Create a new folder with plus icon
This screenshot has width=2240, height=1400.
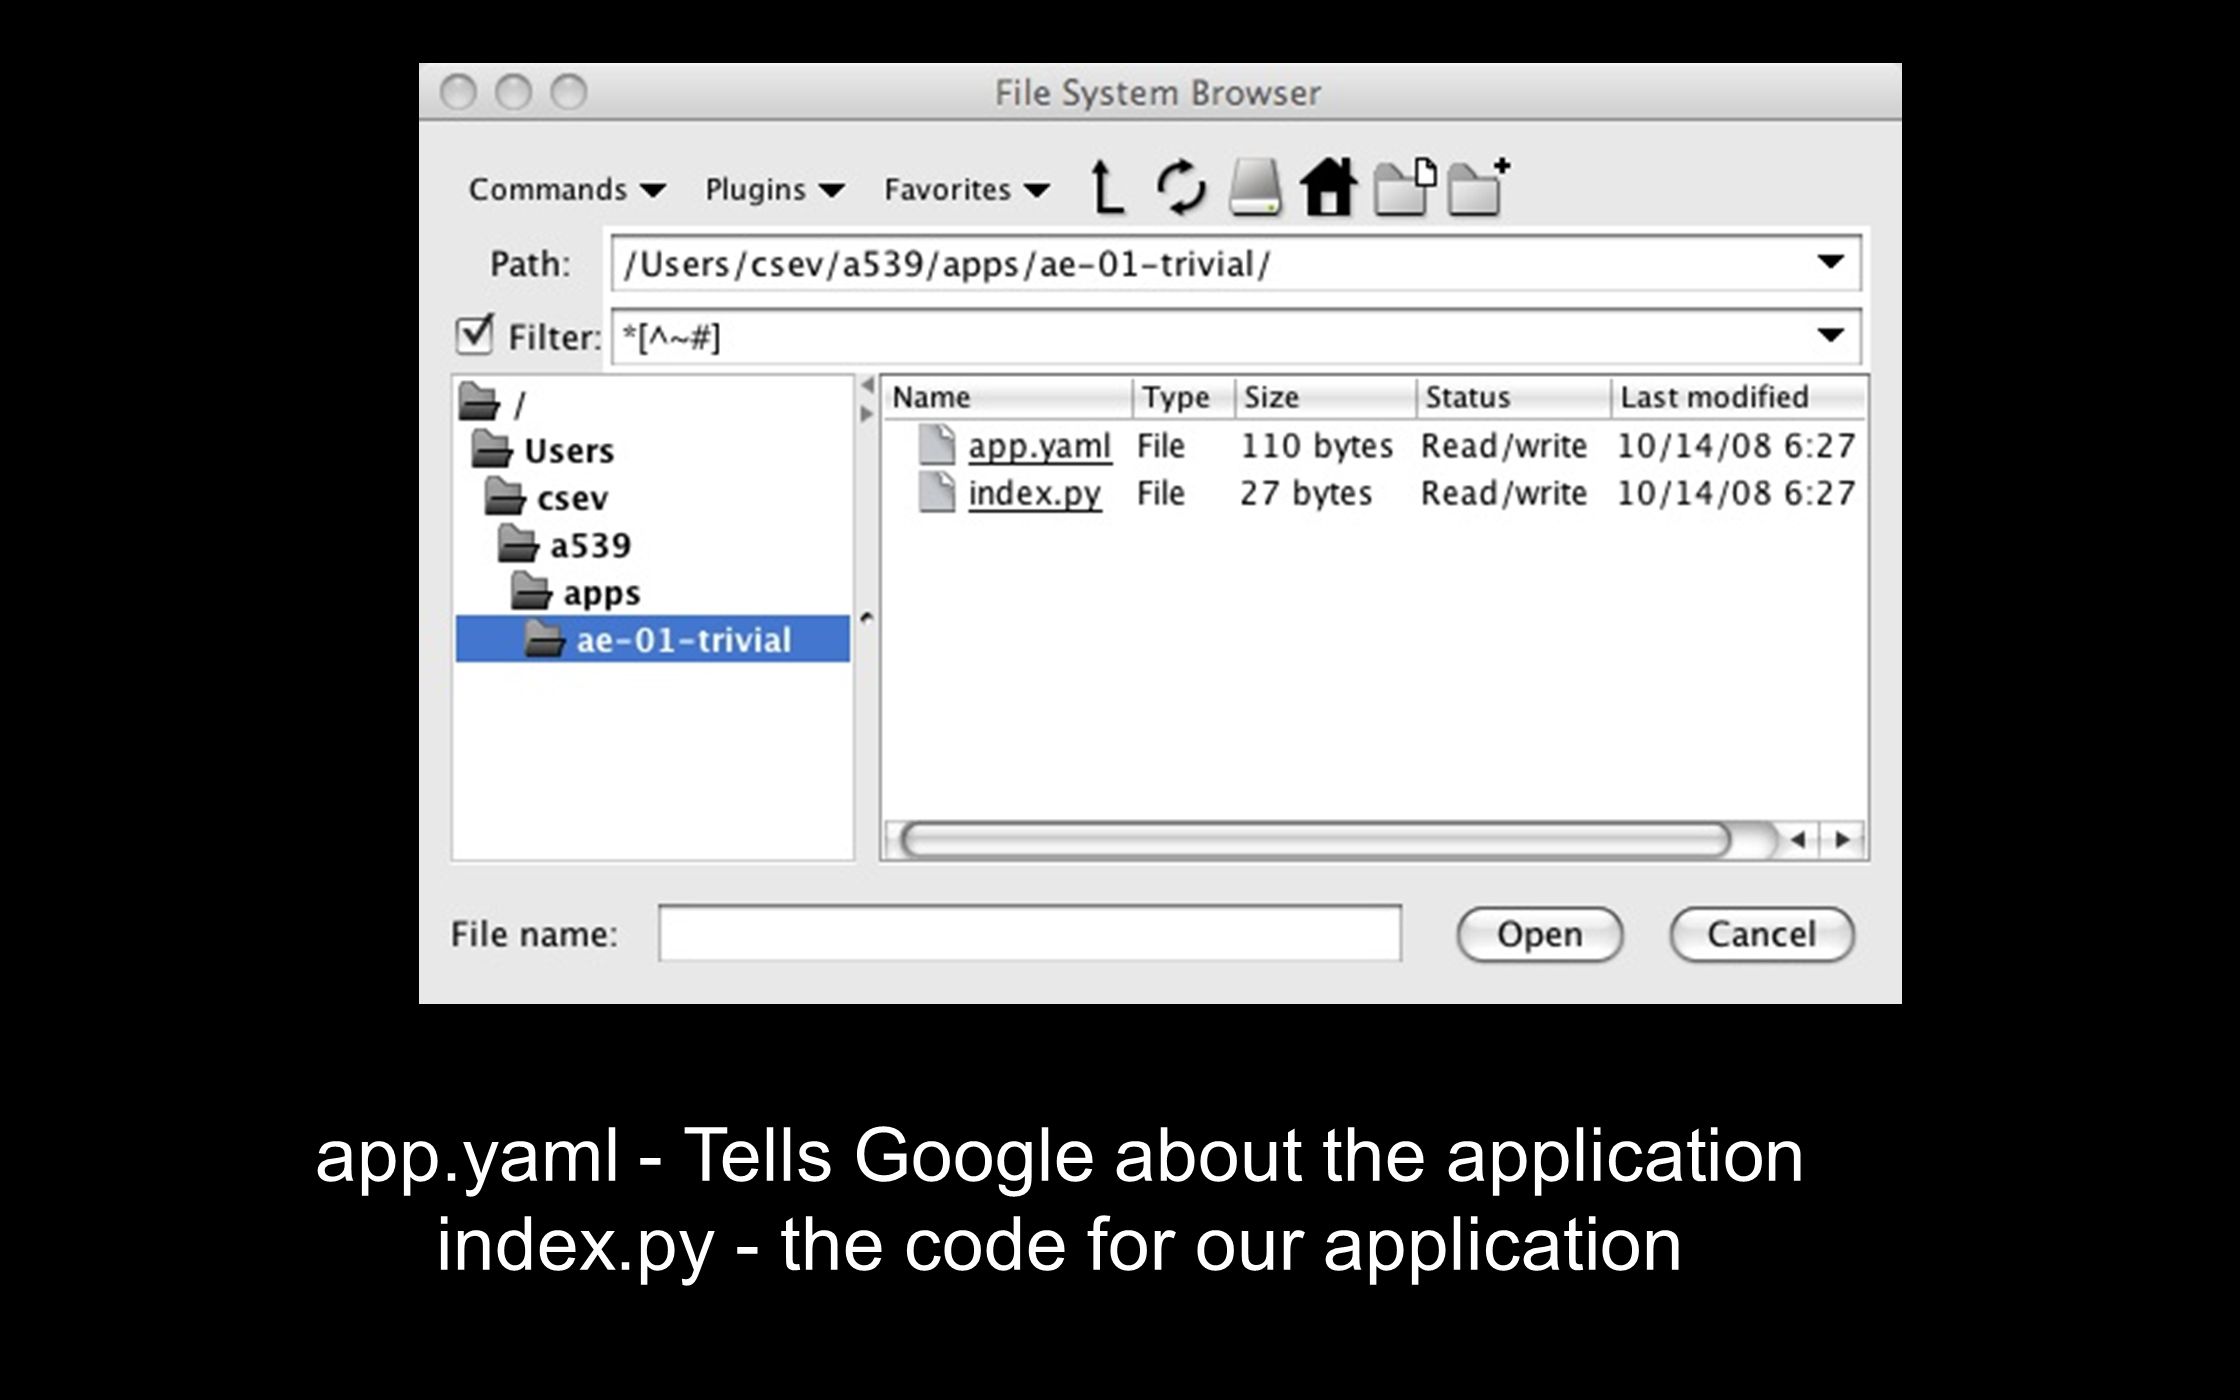click(x=1479, y=187)
